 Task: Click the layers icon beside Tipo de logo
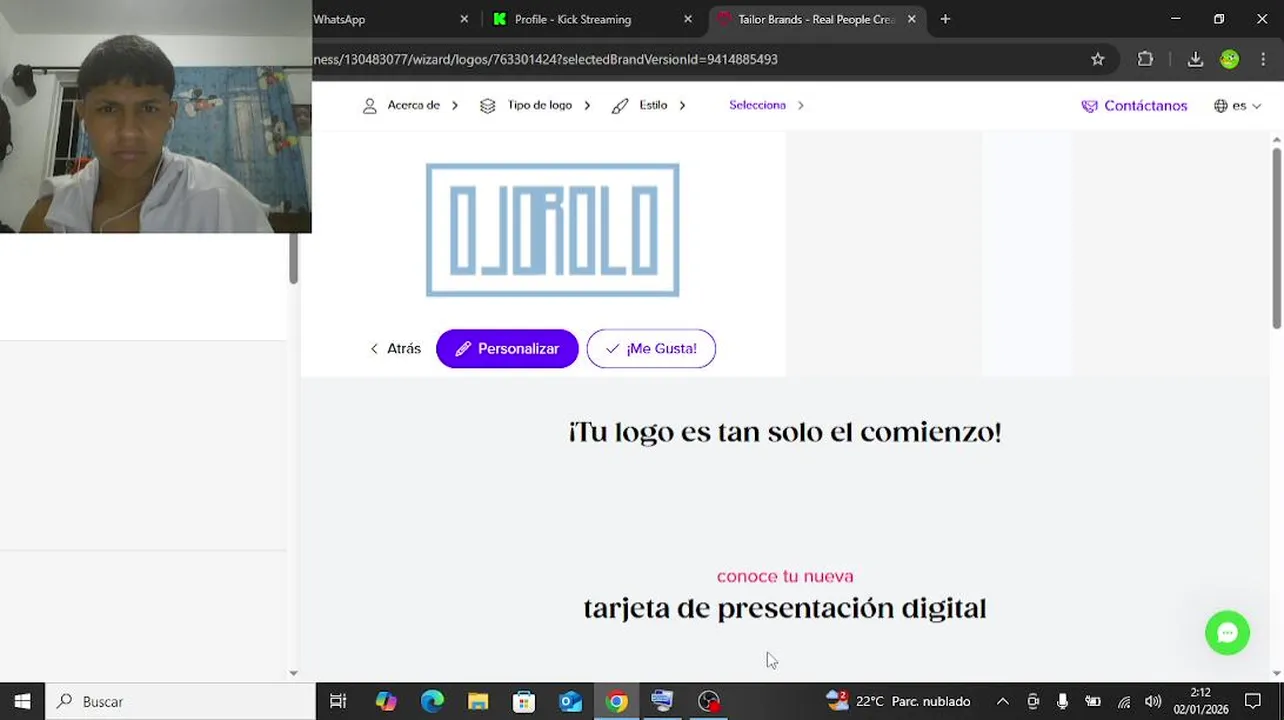(488, 105)
